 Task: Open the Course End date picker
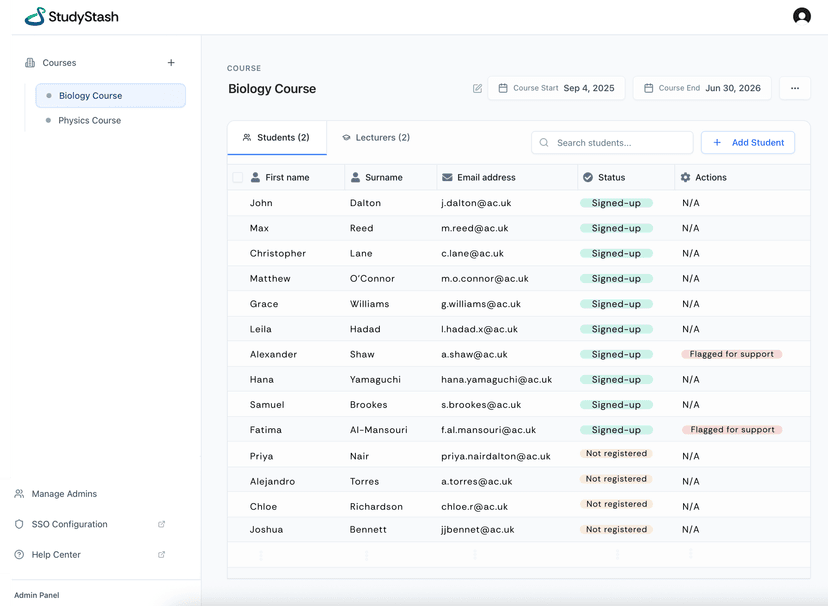tap(702, 88)
